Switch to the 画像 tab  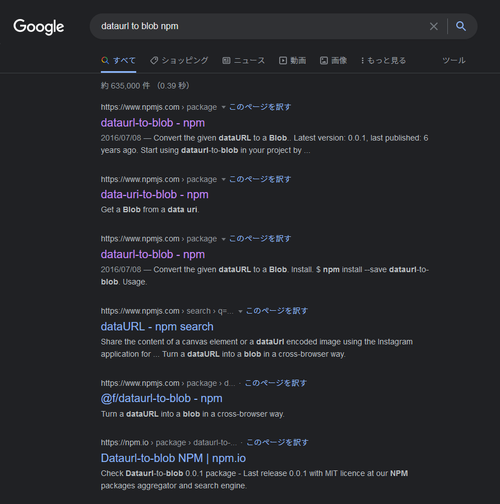(x=333, y=61)
